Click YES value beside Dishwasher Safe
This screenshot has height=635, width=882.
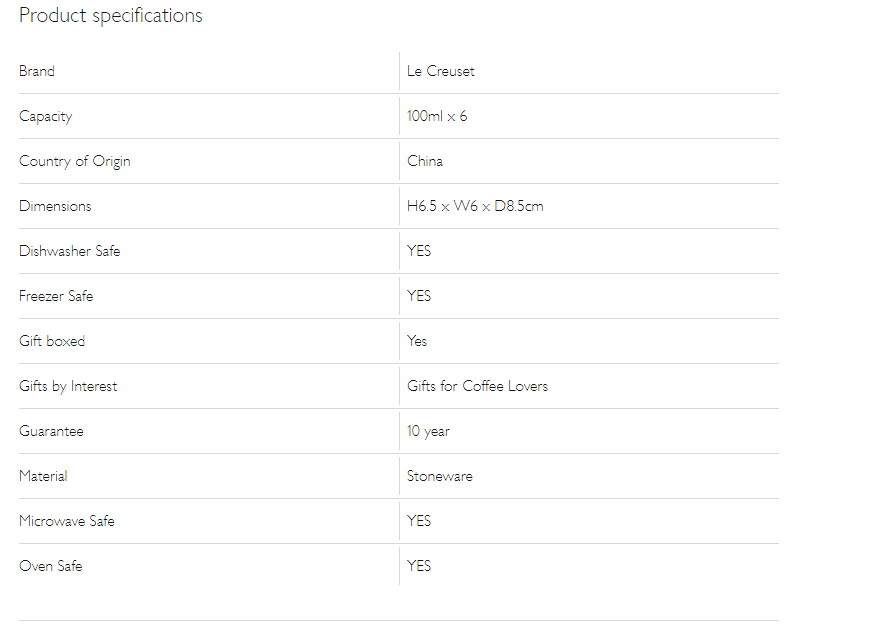click(x=419, y=251)
